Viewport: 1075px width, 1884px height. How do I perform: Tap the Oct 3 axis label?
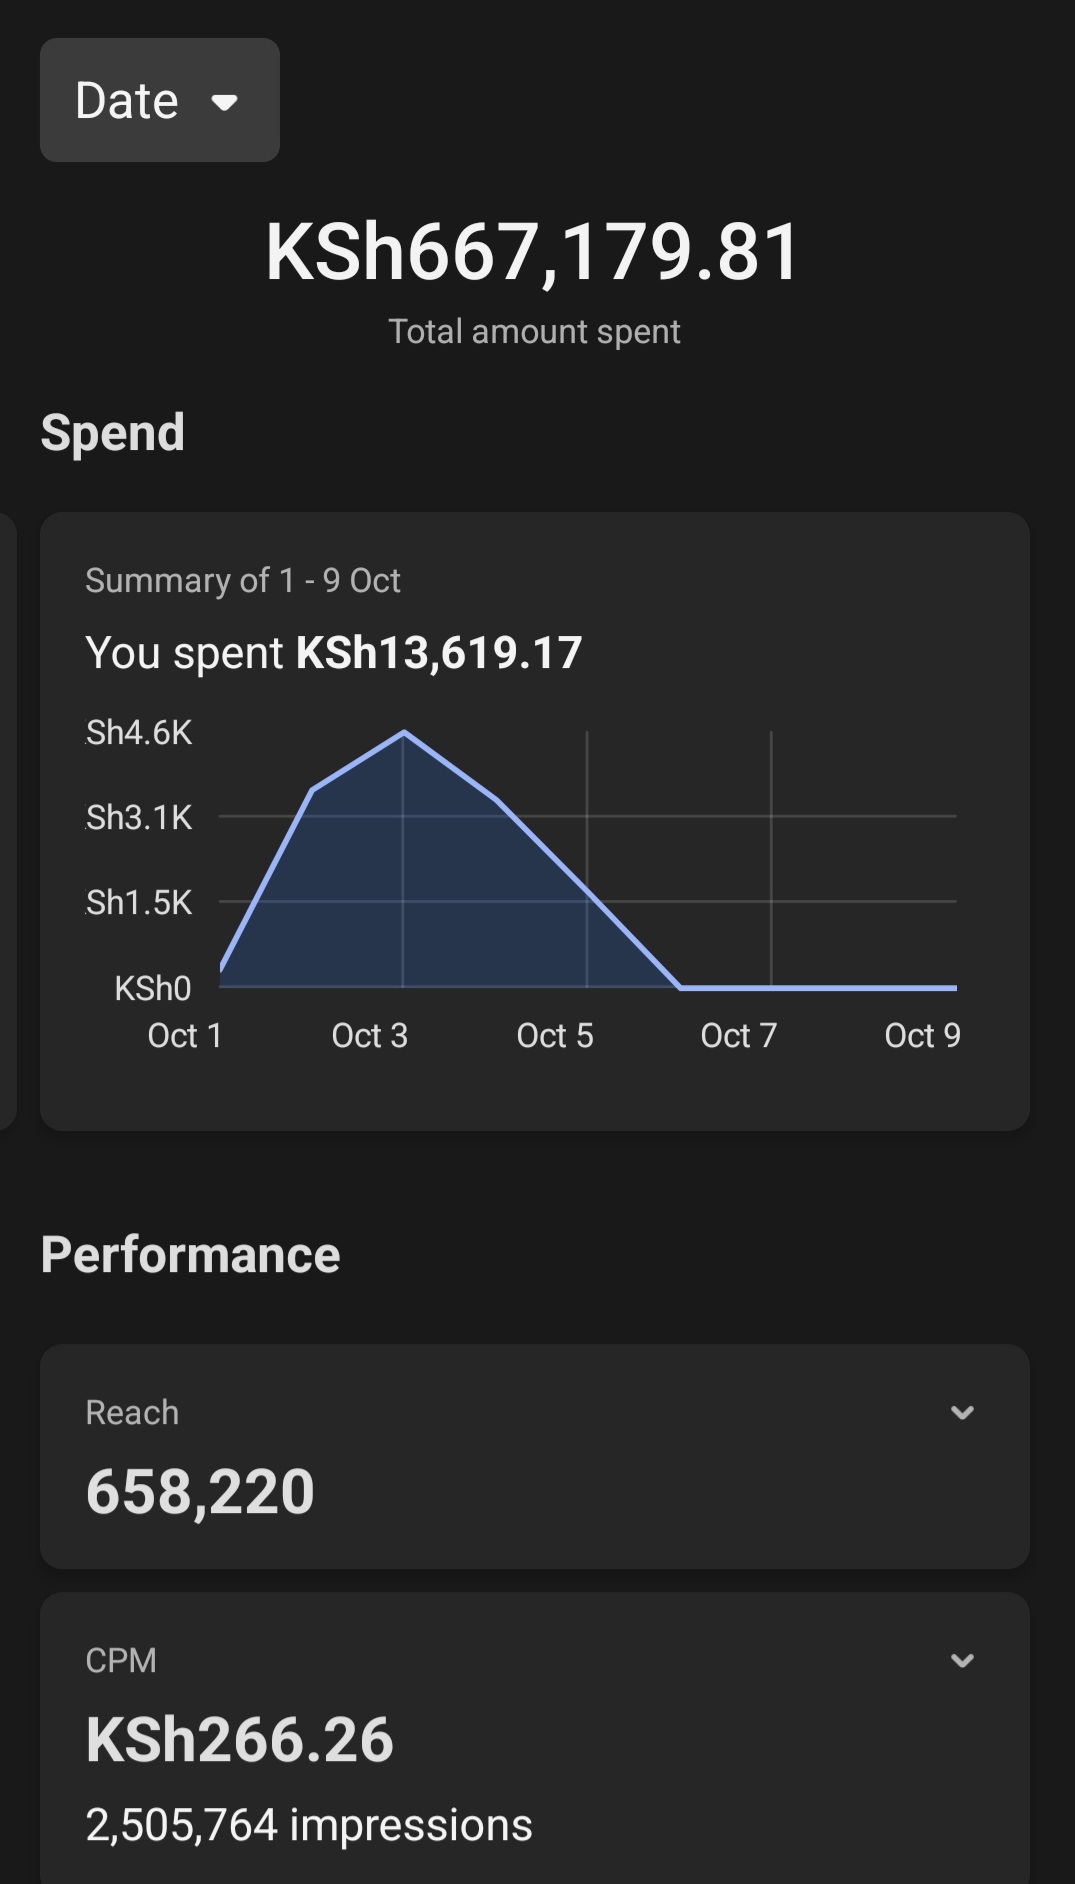[x=369, y=1035]
